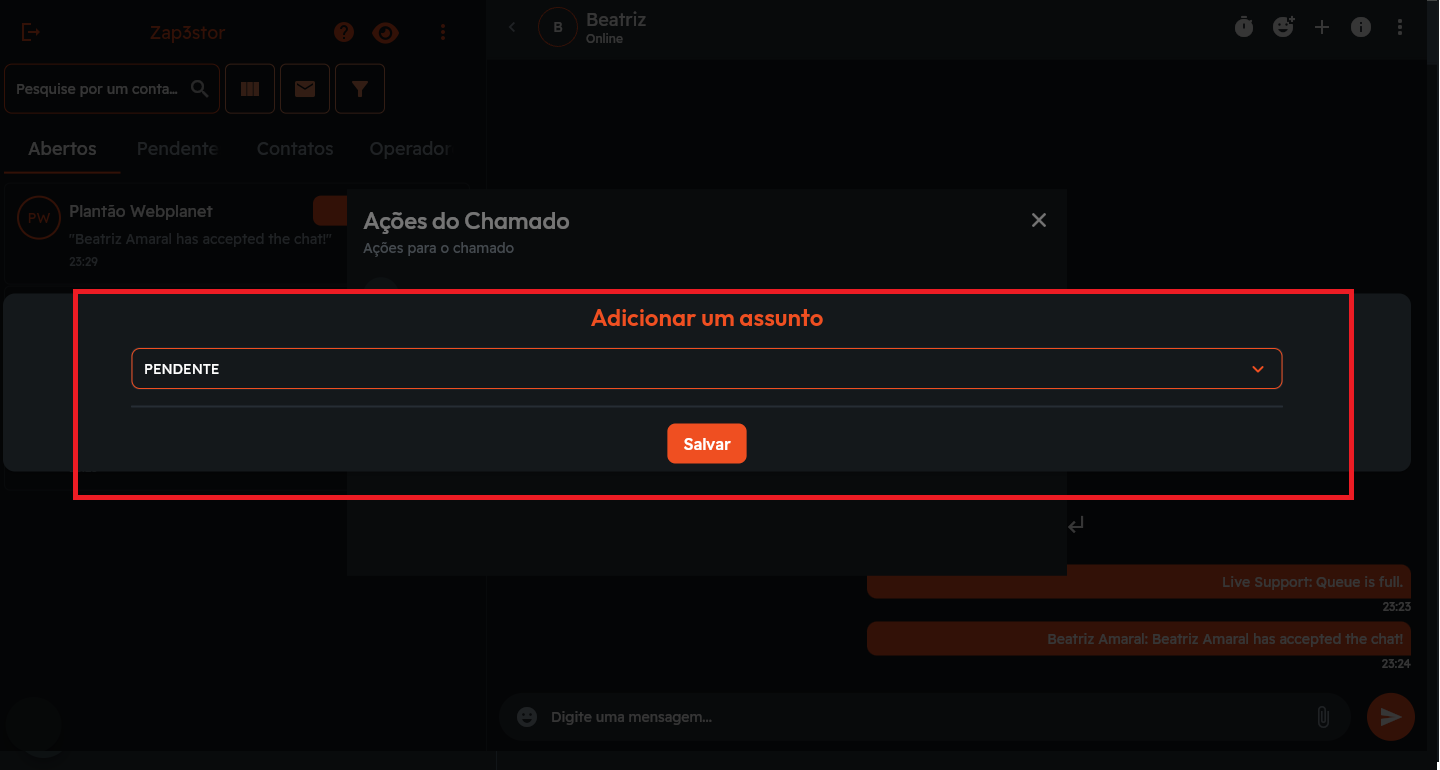
Task: Open the help question mark icon
Action: [344, 32]
